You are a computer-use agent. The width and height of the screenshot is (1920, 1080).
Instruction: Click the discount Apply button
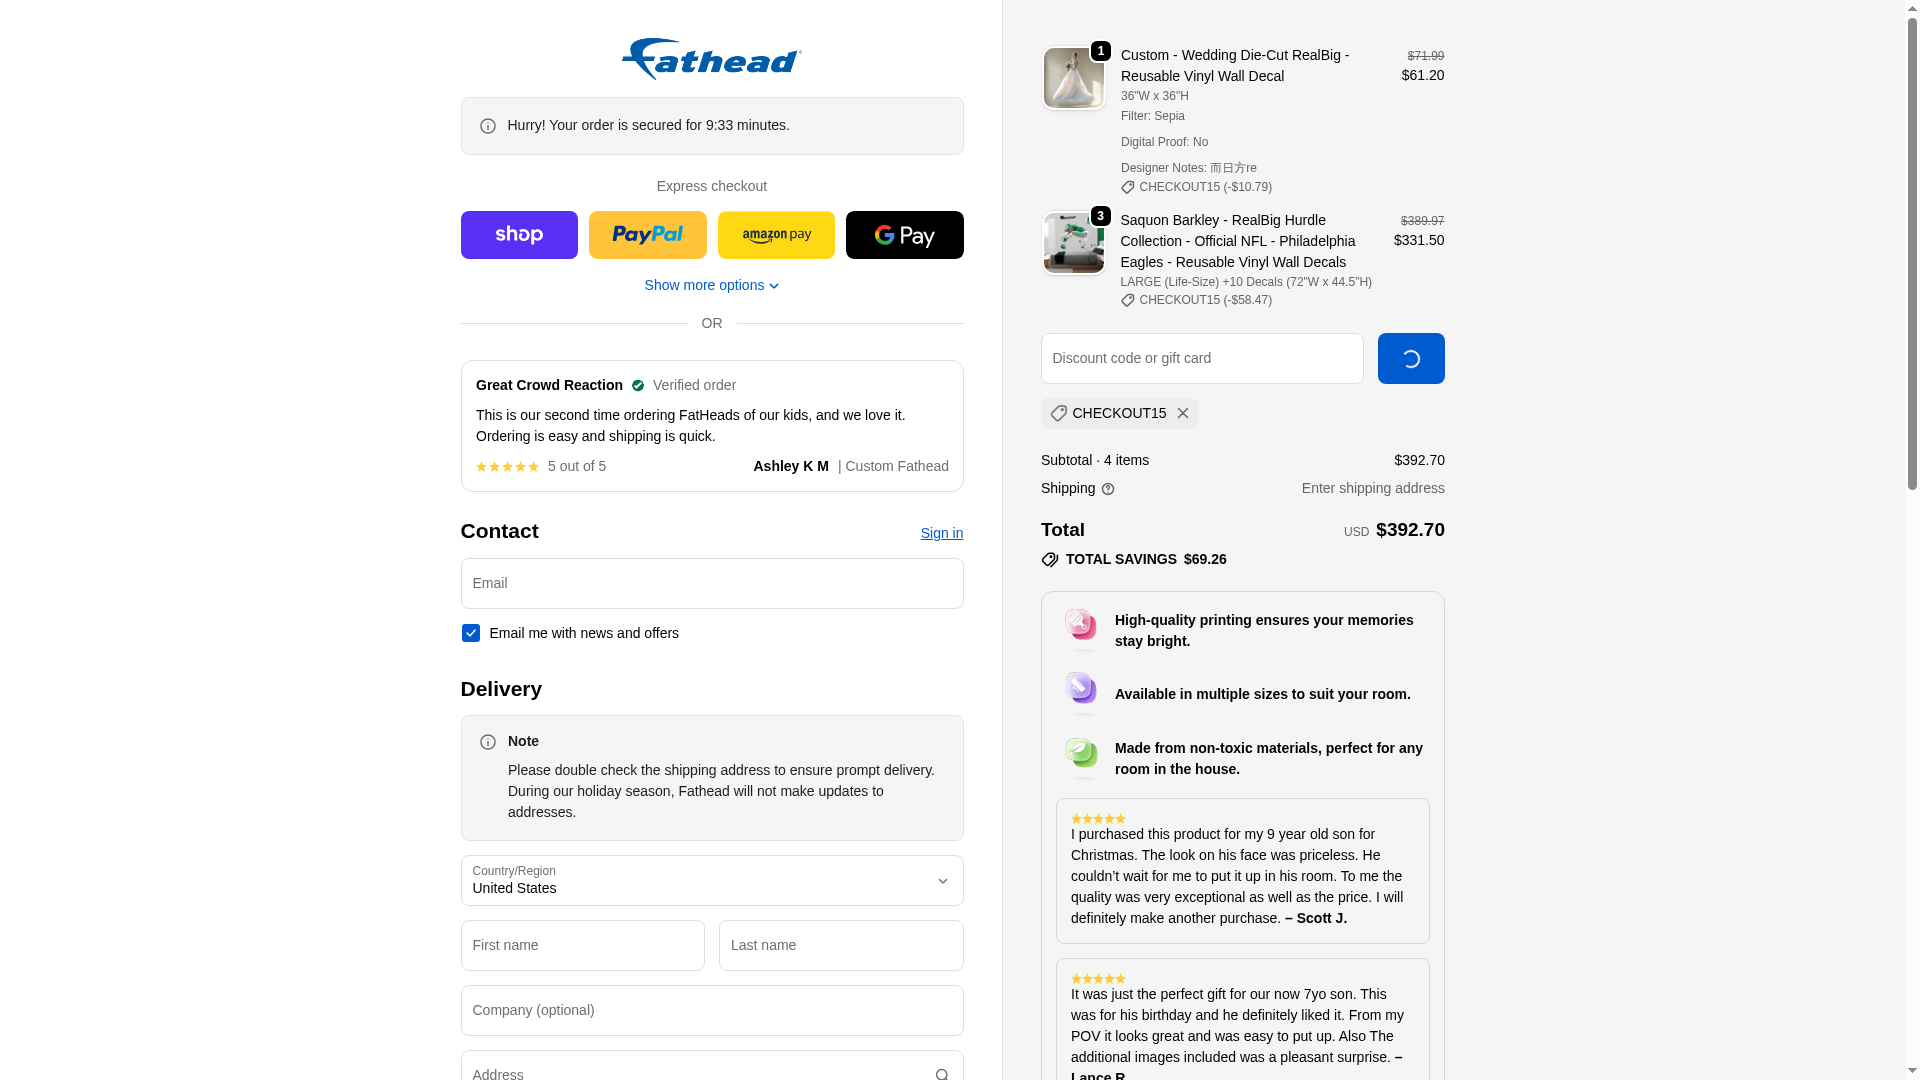pos(1411,358)
